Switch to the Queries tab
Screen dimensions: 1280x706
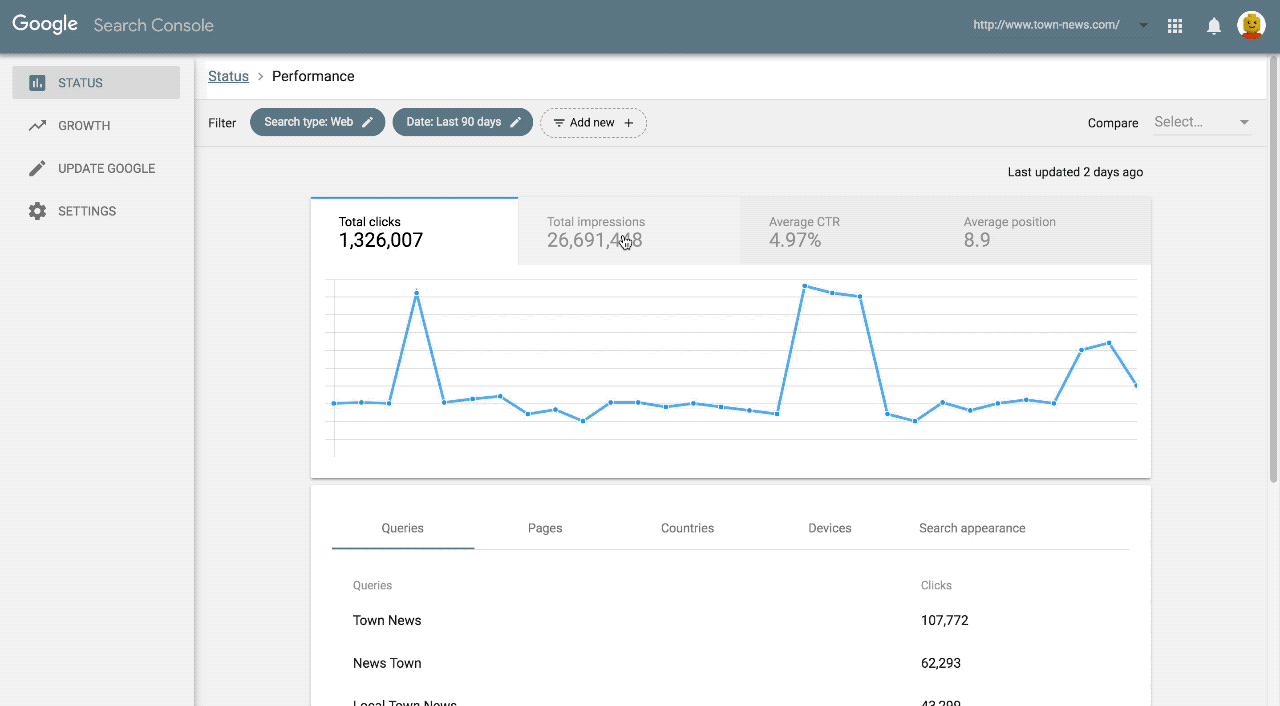click(403, 528)
